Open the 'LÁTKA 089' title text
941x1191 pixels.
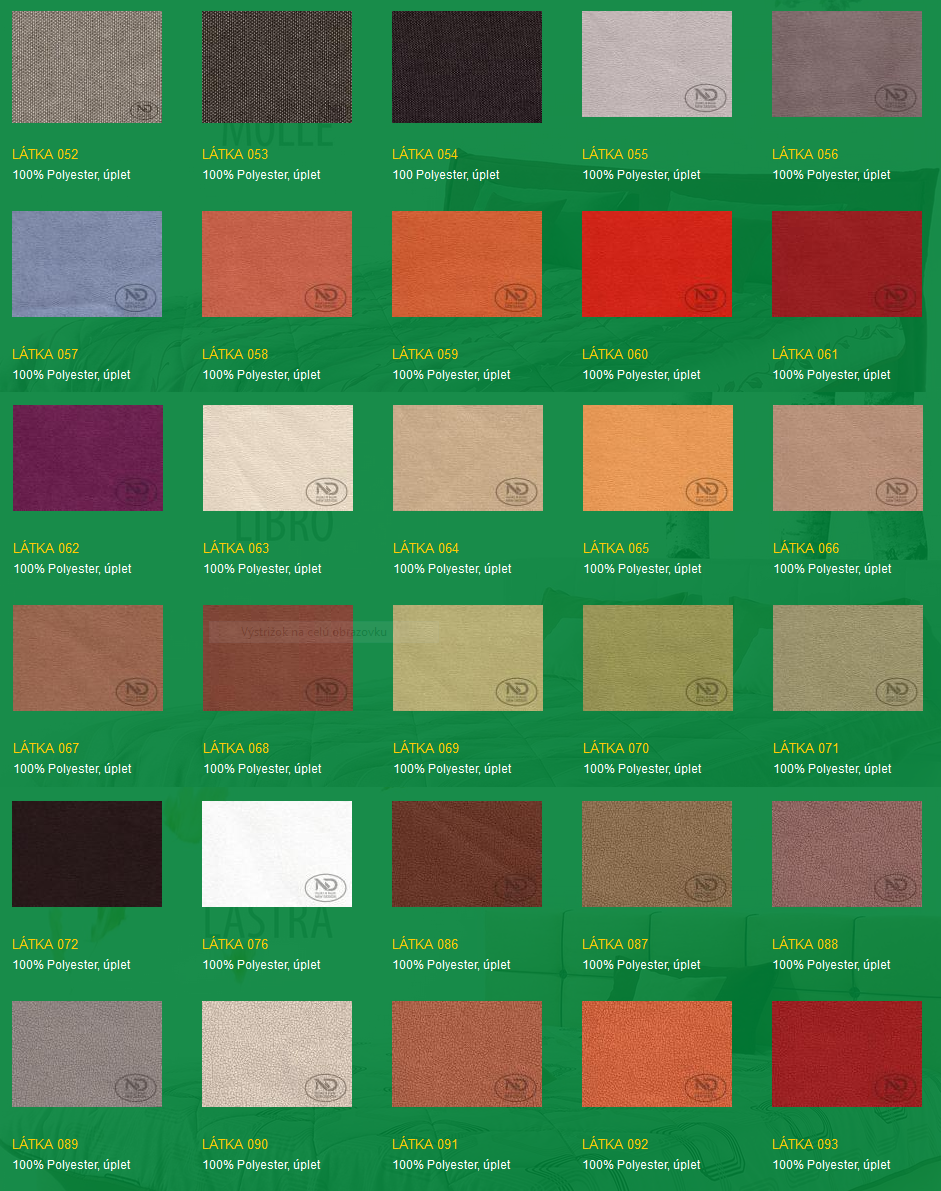click(x=46, y=1144)
